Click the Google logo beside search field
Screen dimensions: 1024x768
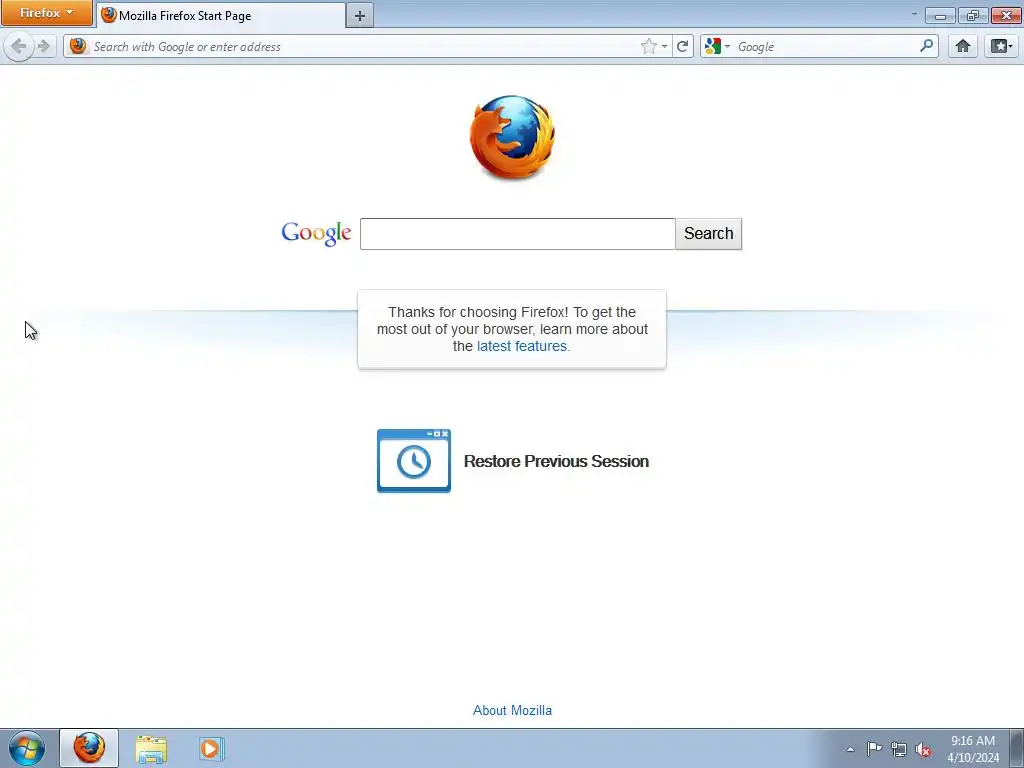316,233
